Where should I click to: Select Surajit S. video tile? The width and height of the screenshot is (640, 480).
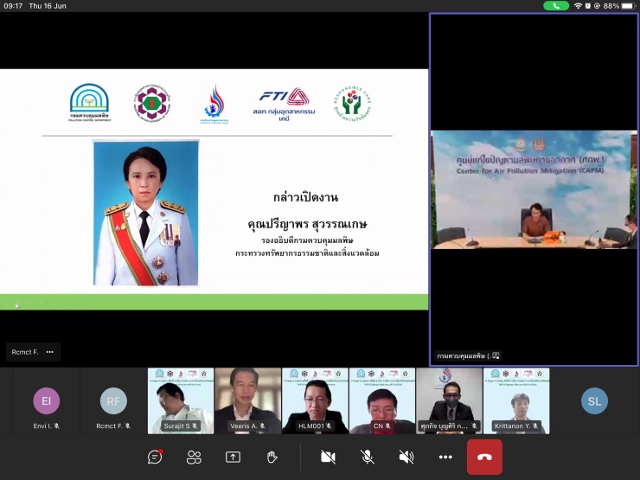point(181,400)
